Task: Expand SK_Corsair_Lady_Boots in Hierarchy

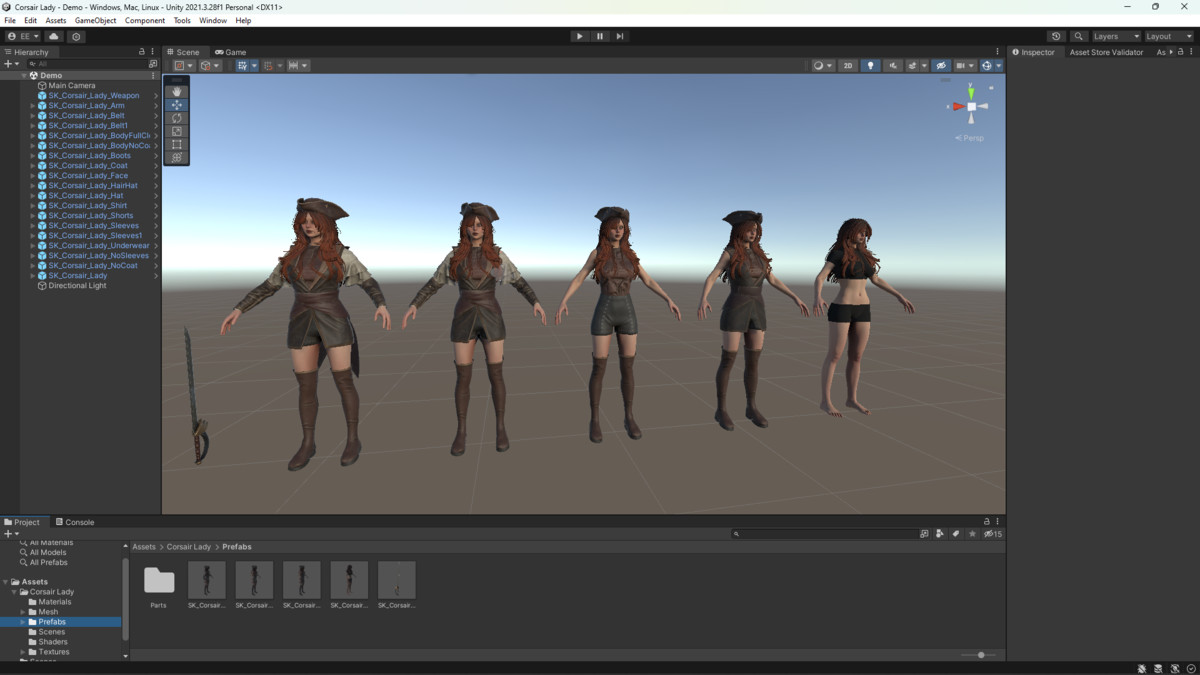Action: tap(33, 156)
